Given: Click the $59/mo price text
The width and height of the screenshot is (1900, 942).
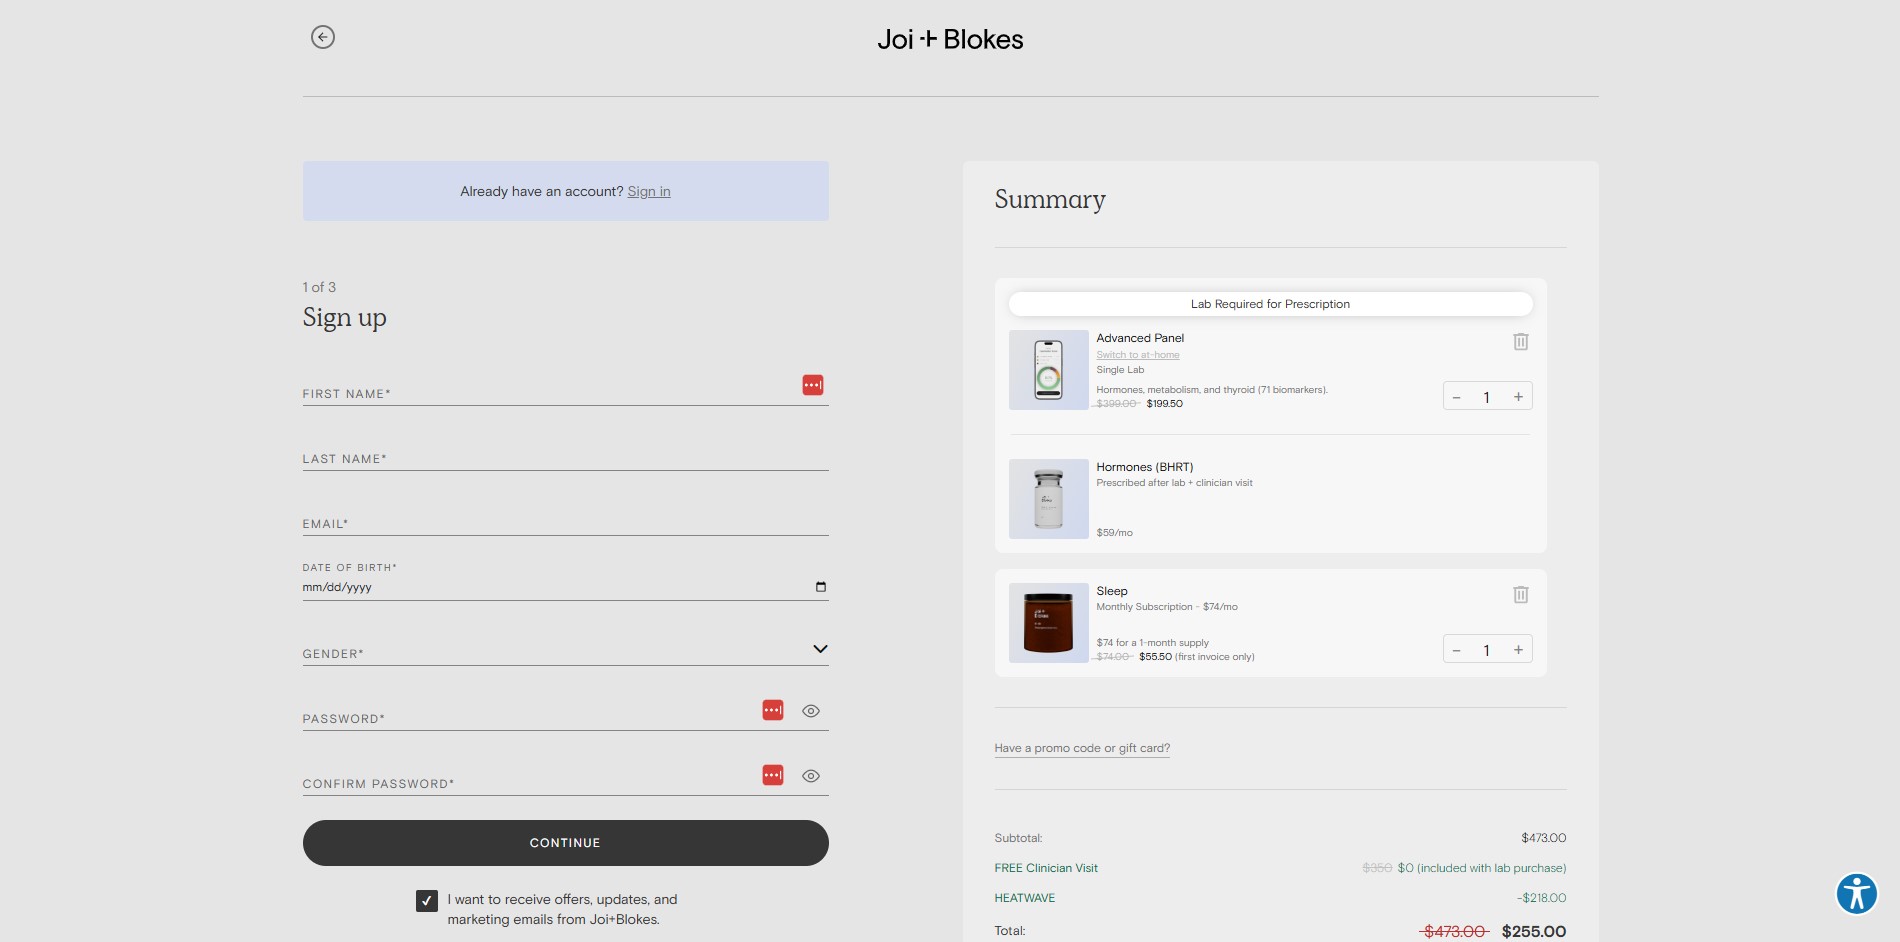Looking at the screenshot, I should (x=1114, y=533).
